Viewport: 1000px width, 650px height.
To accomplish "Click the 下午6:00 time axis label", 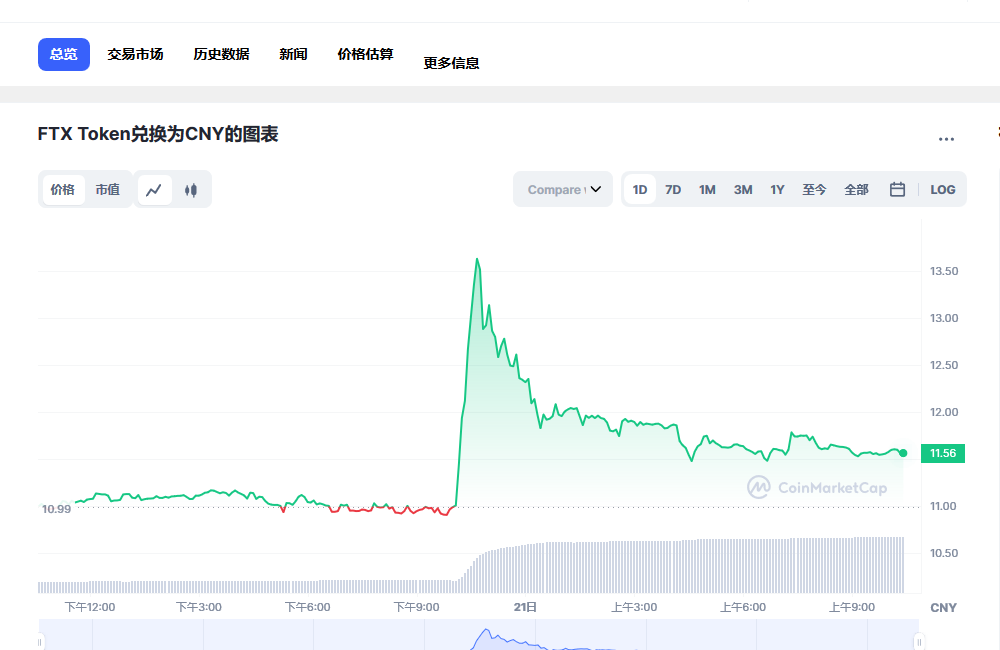I will 307,607.
